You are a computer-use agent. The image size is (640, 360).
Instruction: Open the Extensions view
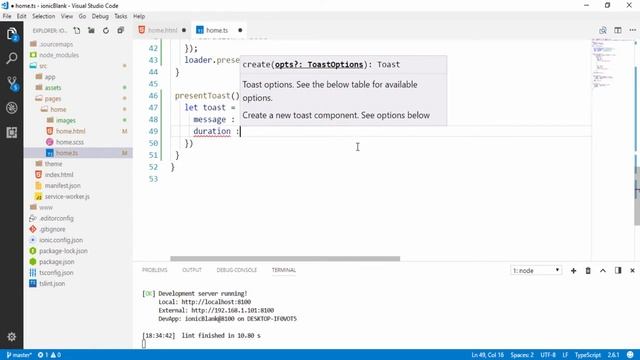point(12,132)
